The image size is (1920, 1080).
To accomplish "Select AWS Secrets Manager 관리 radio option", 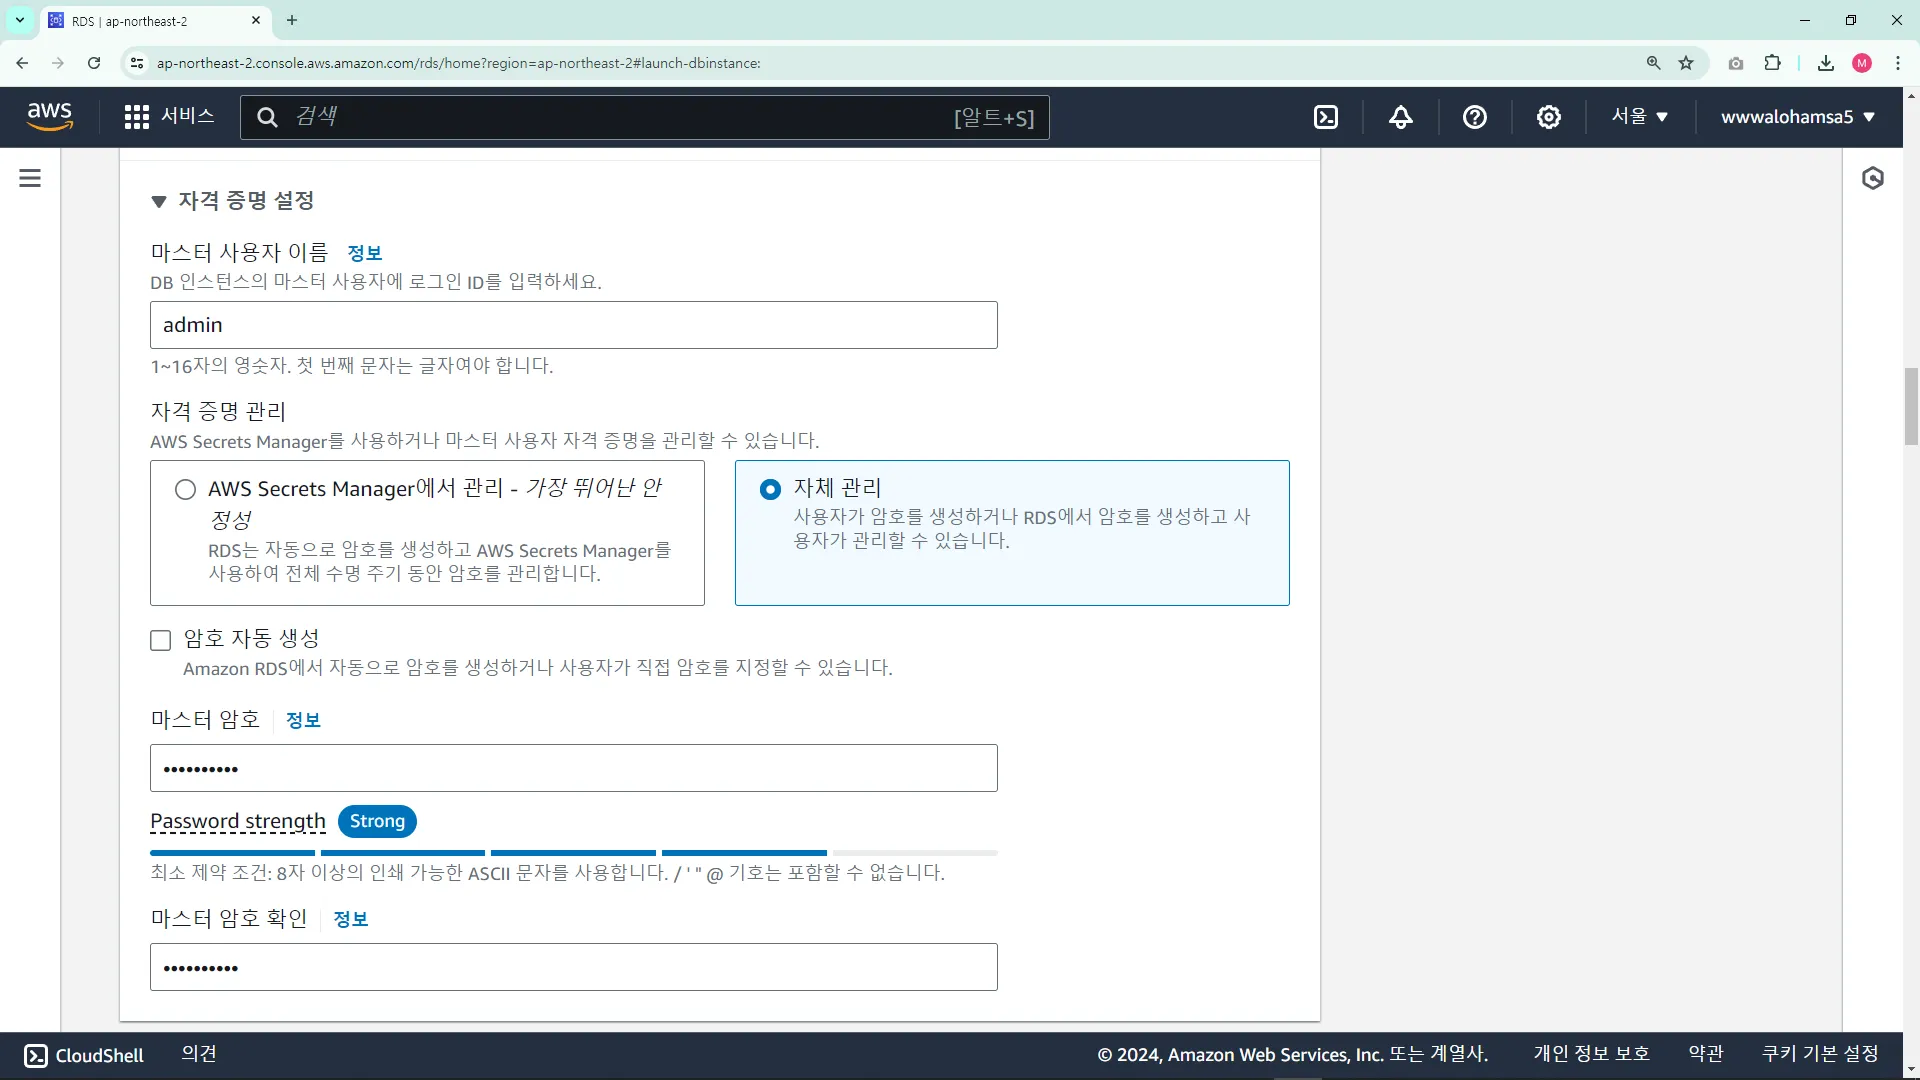I will pos(186,489).
